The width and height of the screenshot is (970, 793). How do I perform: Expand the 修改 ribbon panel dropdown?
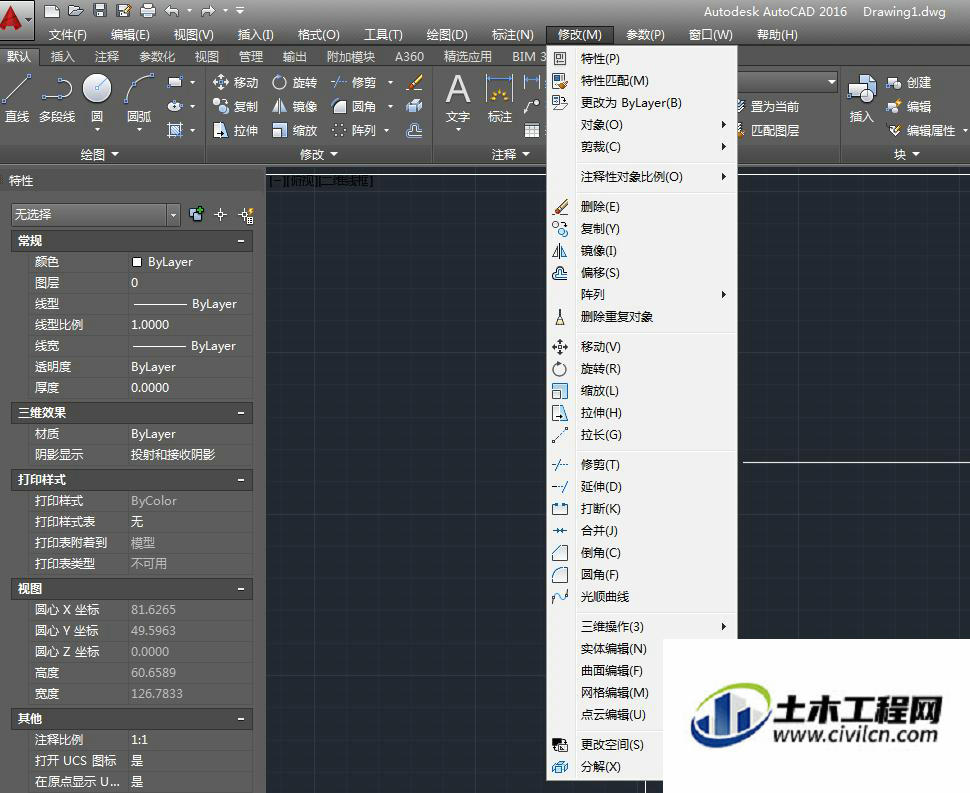tap(319, 155)
